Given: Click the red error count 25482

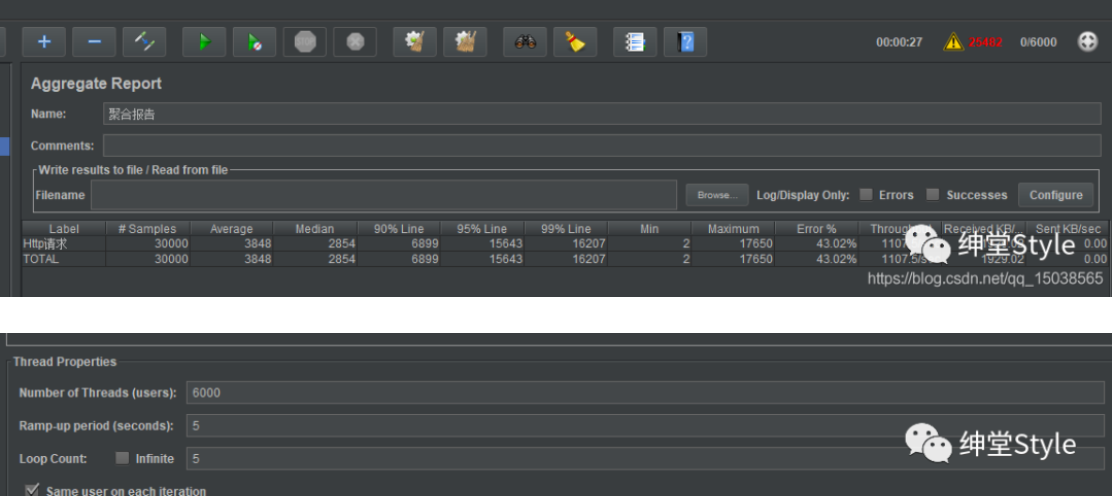Looking at the screenshot, I should click(x=986, y=42).
